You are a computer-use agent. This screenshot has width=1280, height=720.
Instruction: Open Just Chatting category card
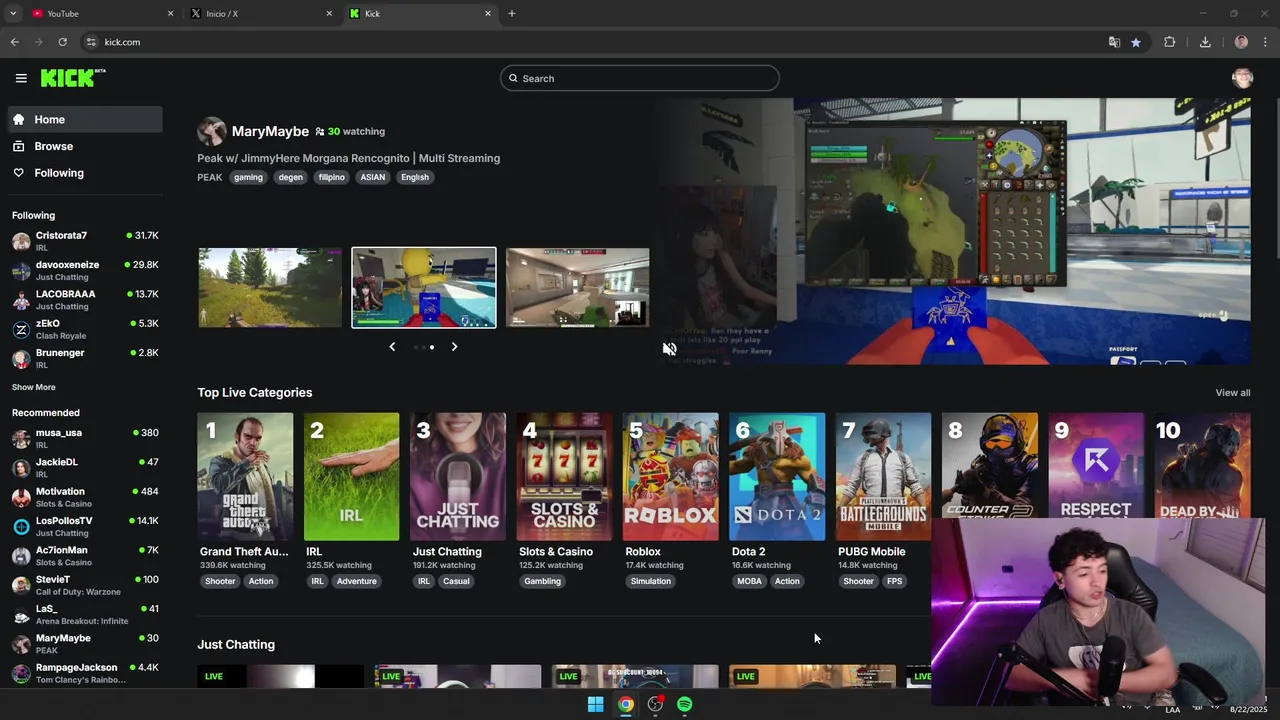(x=458, y=476)
